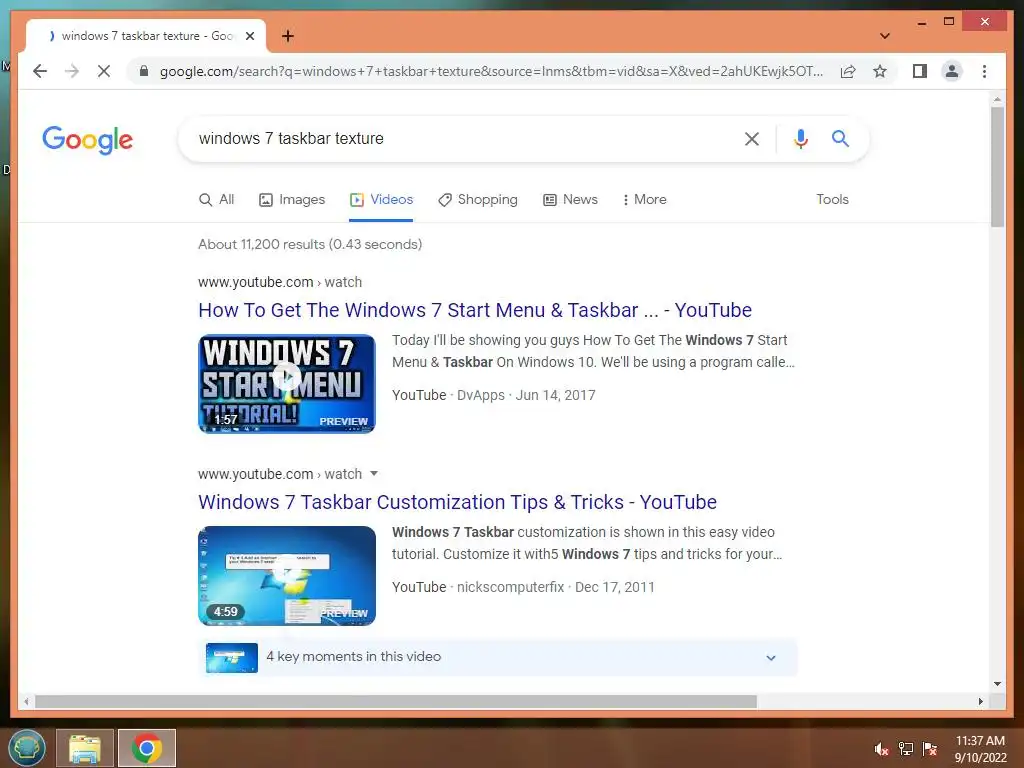Image resolution: width=1024 pixels, height=768 pixels.
Task: Click the second www.youtube.com › watch URL
Action: (x=280, y=474)
